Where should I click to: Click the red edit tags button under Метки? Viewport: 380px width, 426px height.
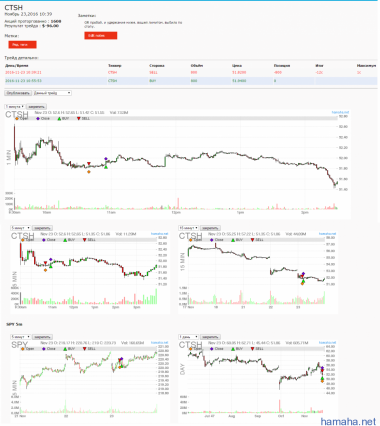click(22, 44)
